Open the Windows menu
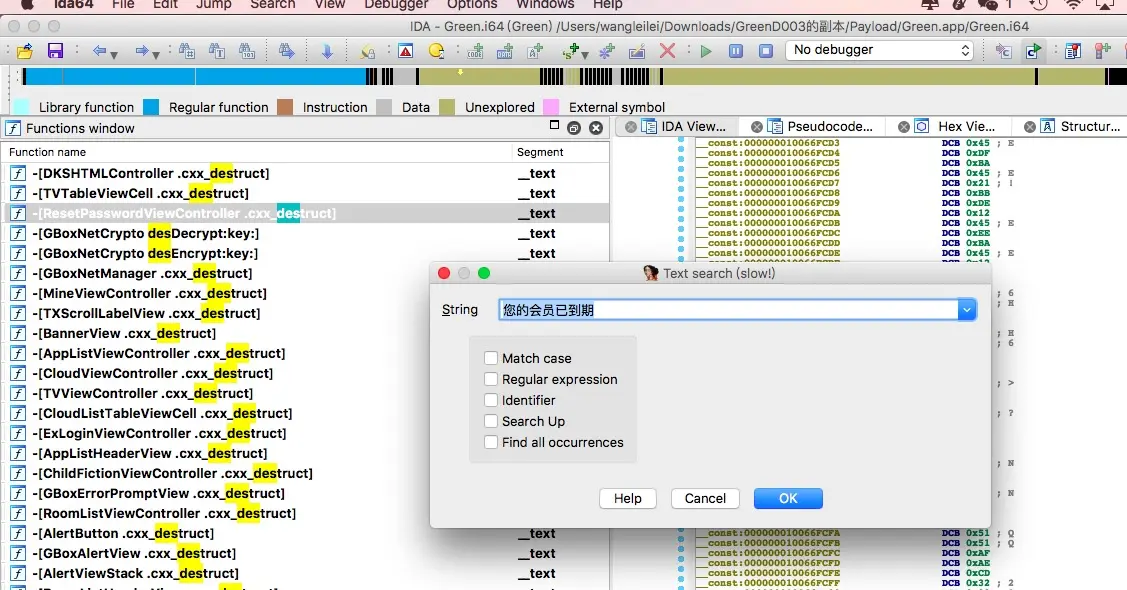This screenshot has width=1127, height=590. tap(546, 4)
